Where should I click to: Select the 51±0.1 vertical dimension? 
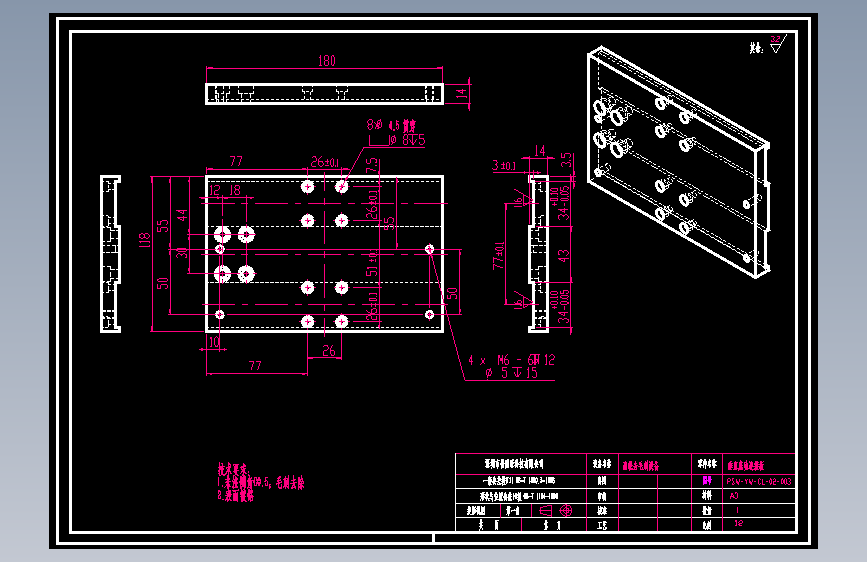(x=372, y=263)
